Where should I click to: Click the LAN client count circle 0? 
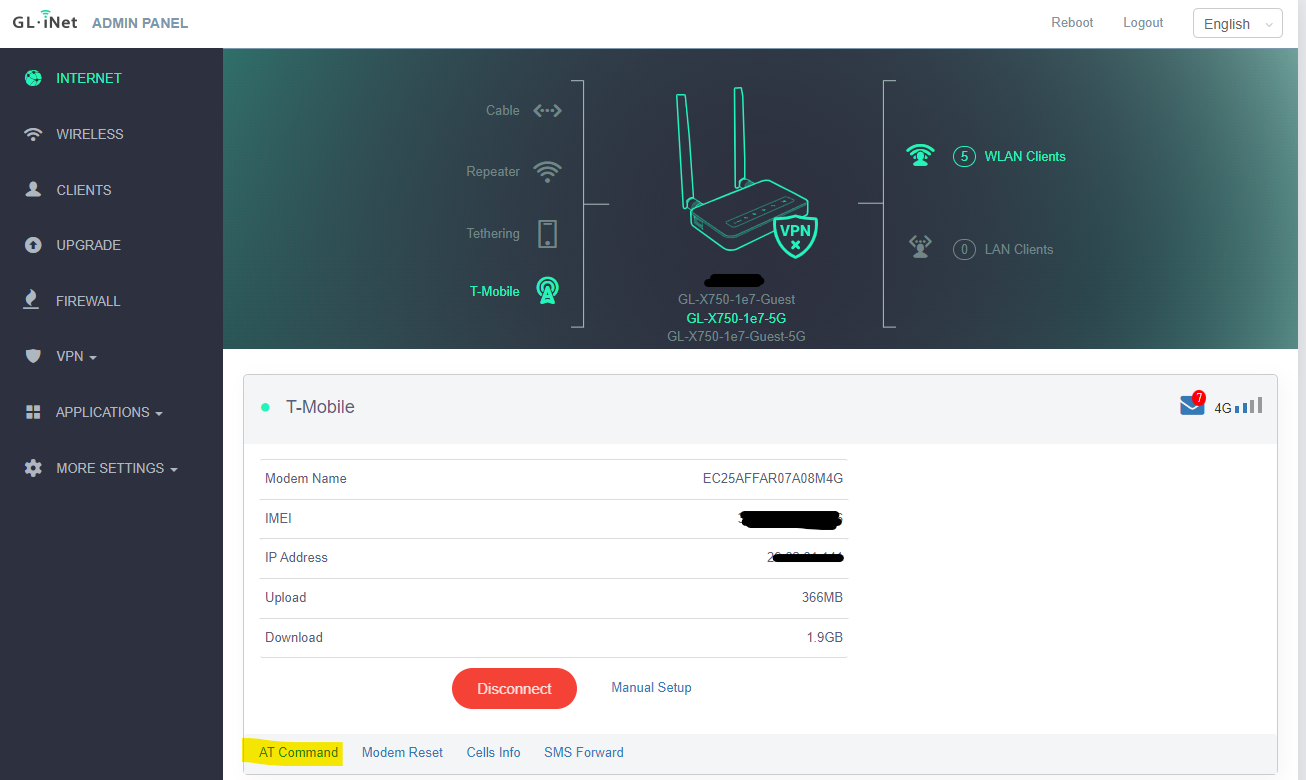coord(964,249)
